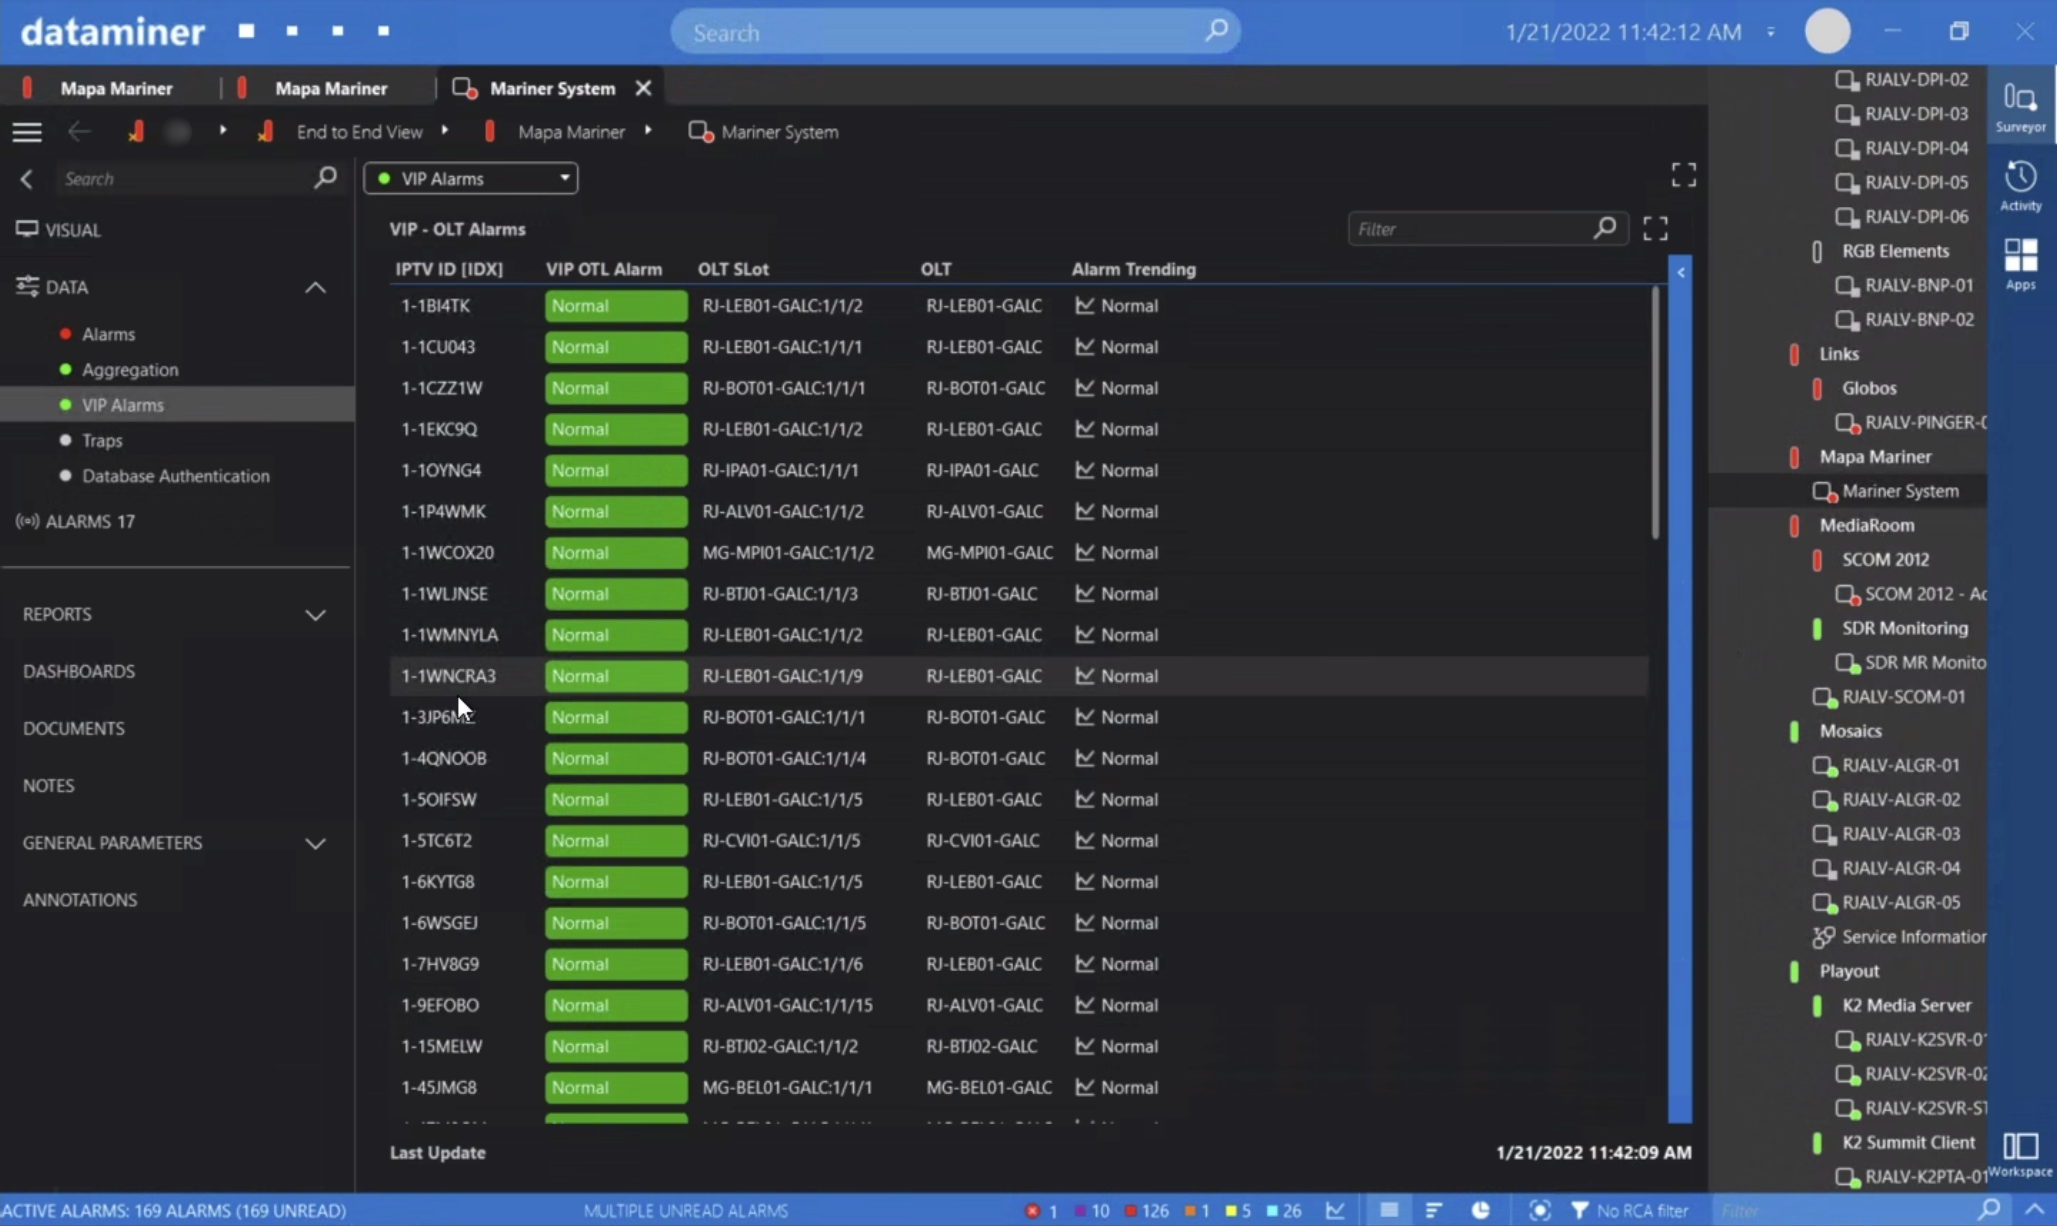Screen dimensions: 2057x1226
Task: Open the Aggregation data page
Action: tap(130, 369)
